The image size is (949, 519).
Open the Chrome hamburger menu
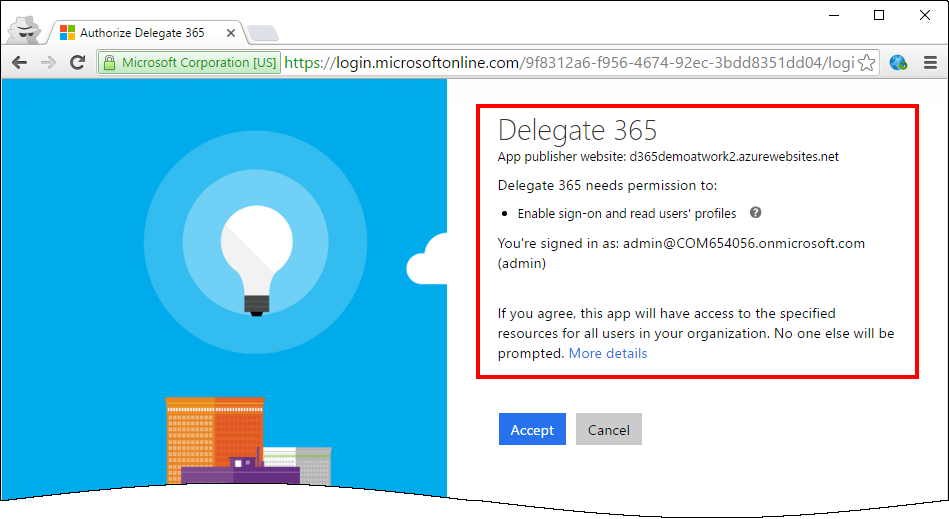click(930, 62)
